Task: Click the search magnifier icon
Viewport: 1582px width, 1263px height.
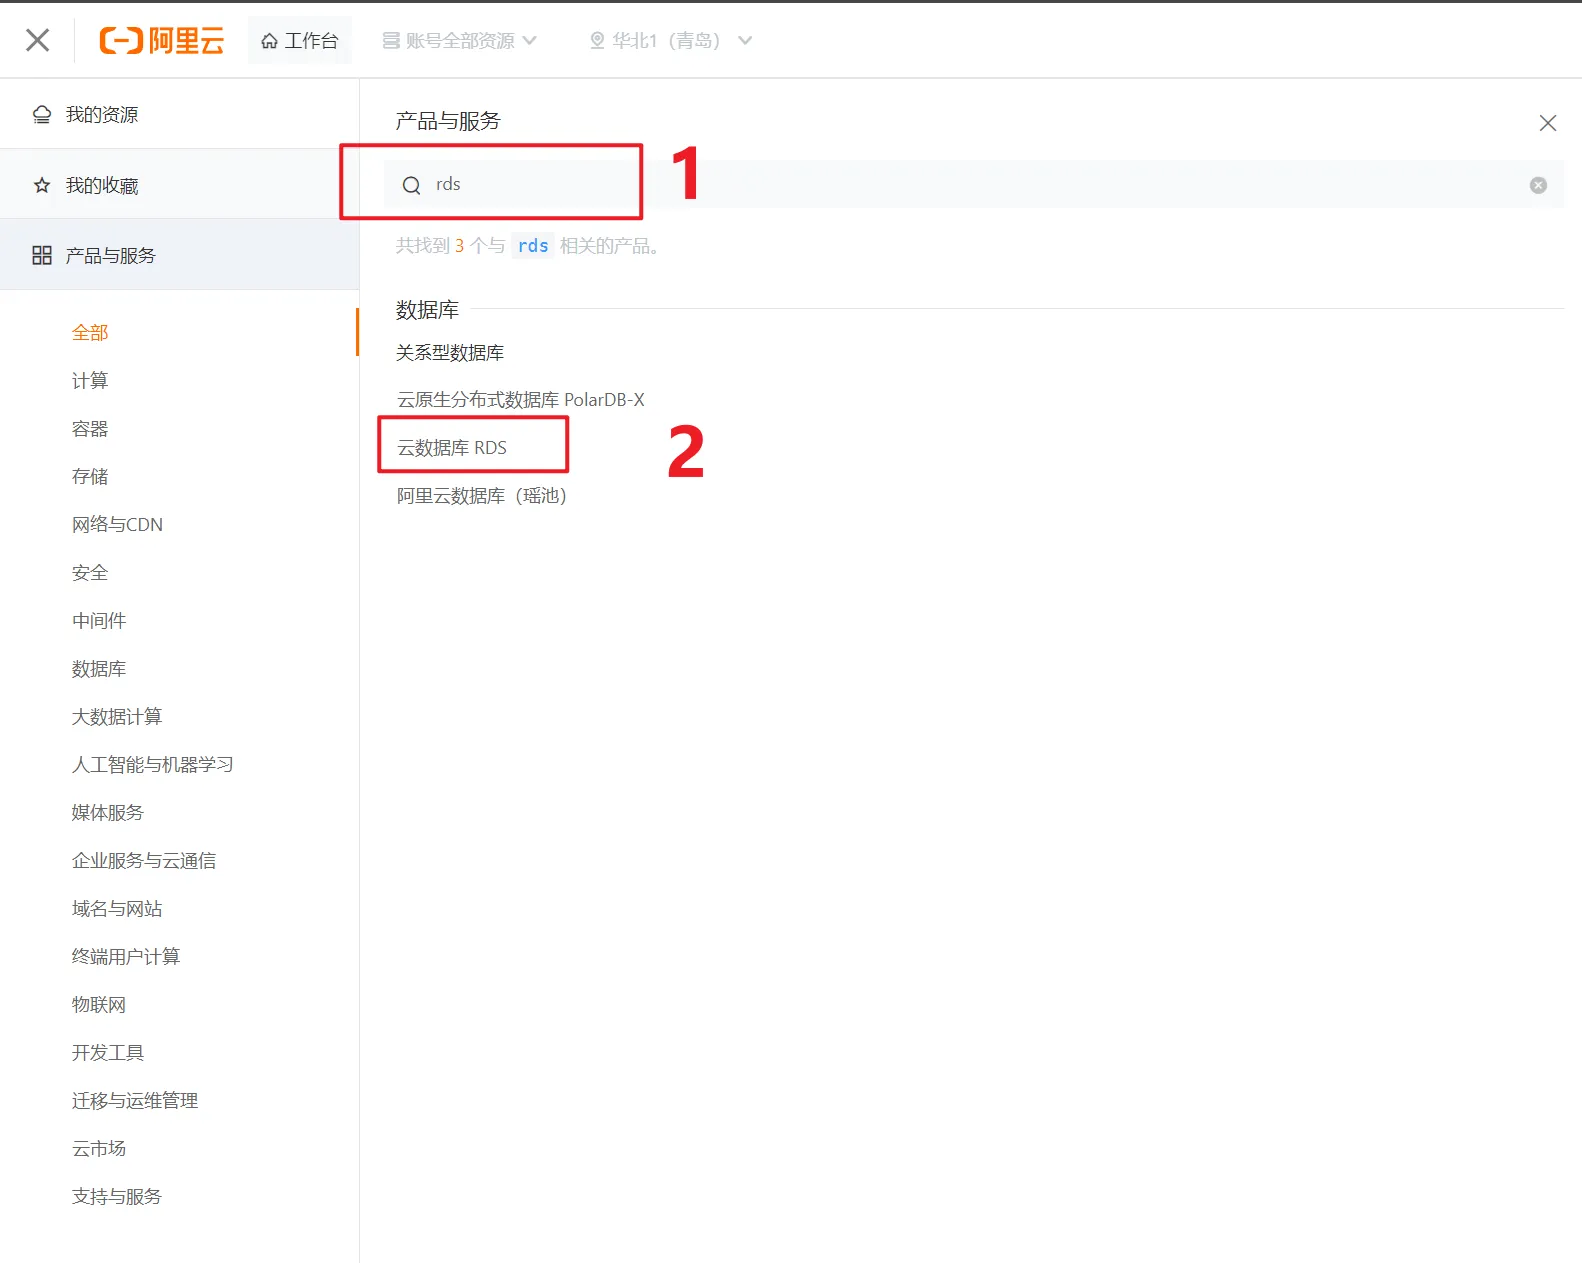Action: 411,185
